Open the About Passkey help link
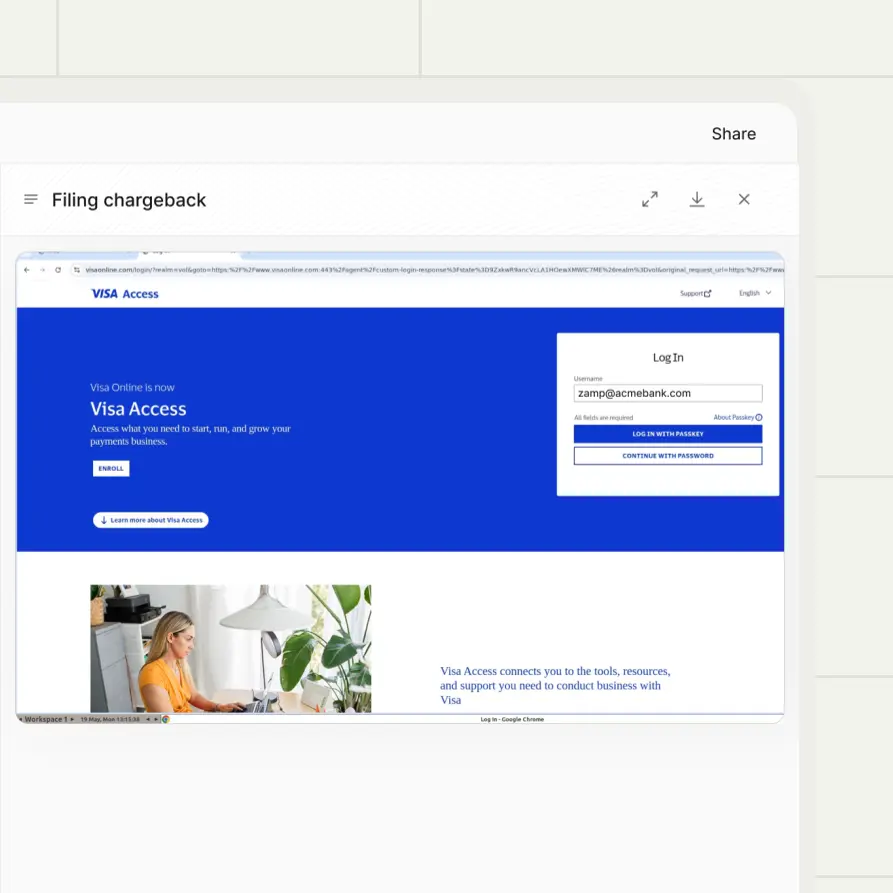 pyautogui.click(x=737, y=418)
